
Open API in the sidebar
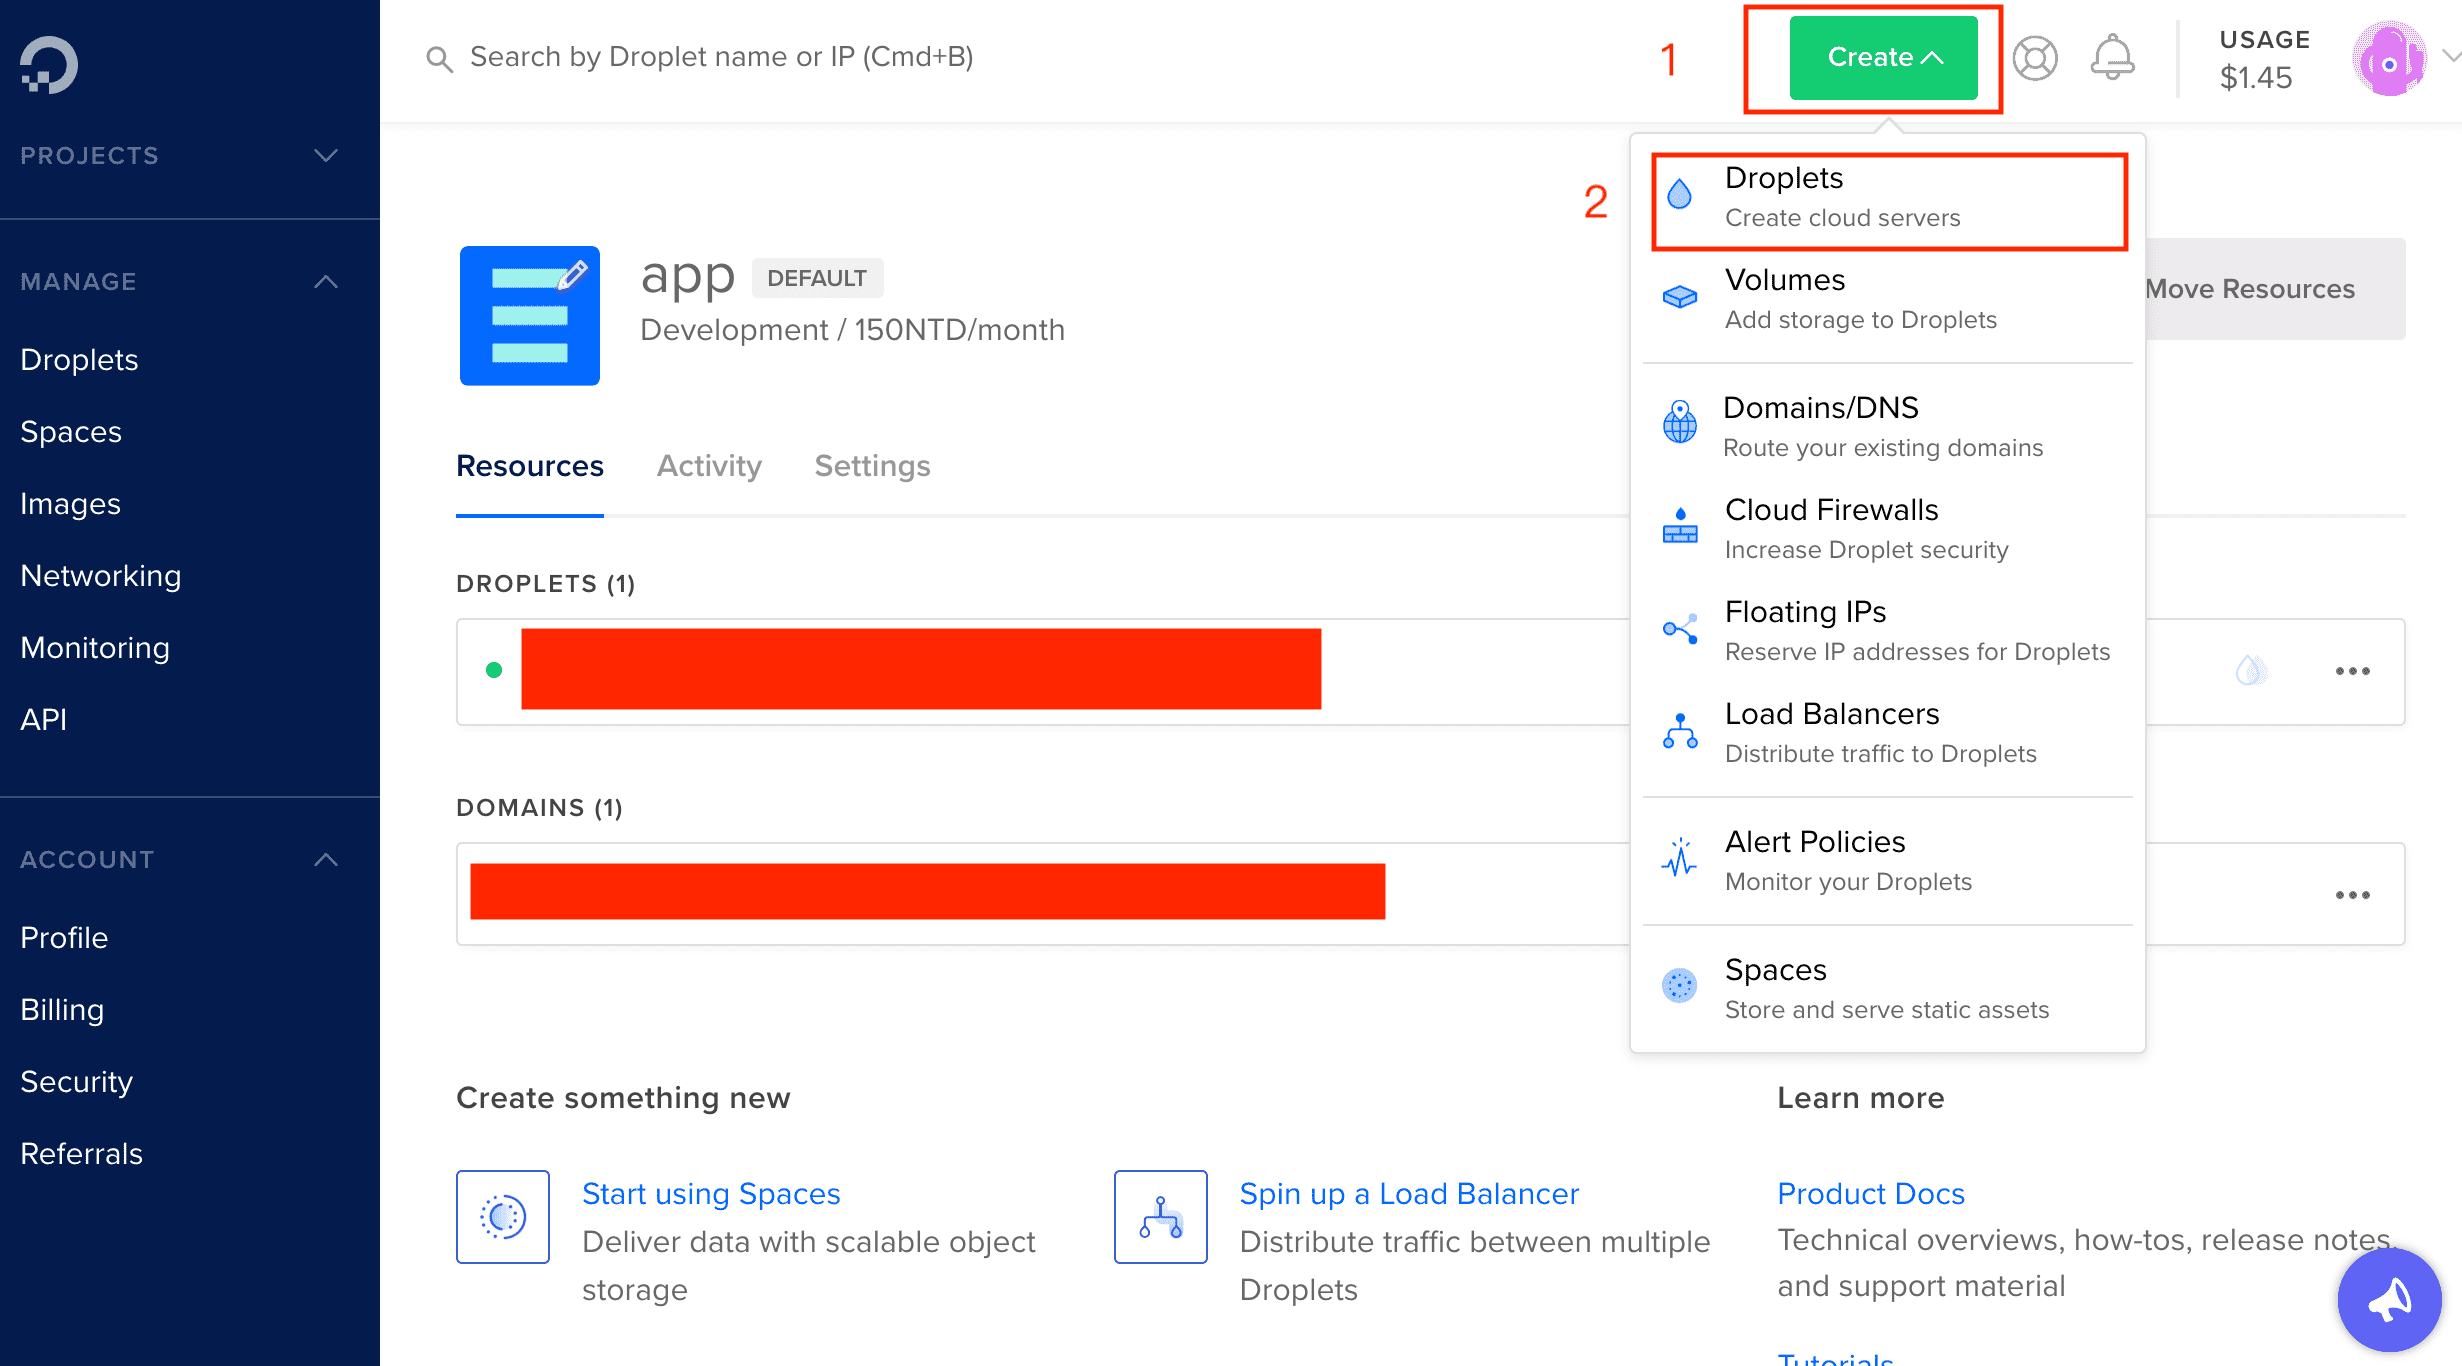44,720
